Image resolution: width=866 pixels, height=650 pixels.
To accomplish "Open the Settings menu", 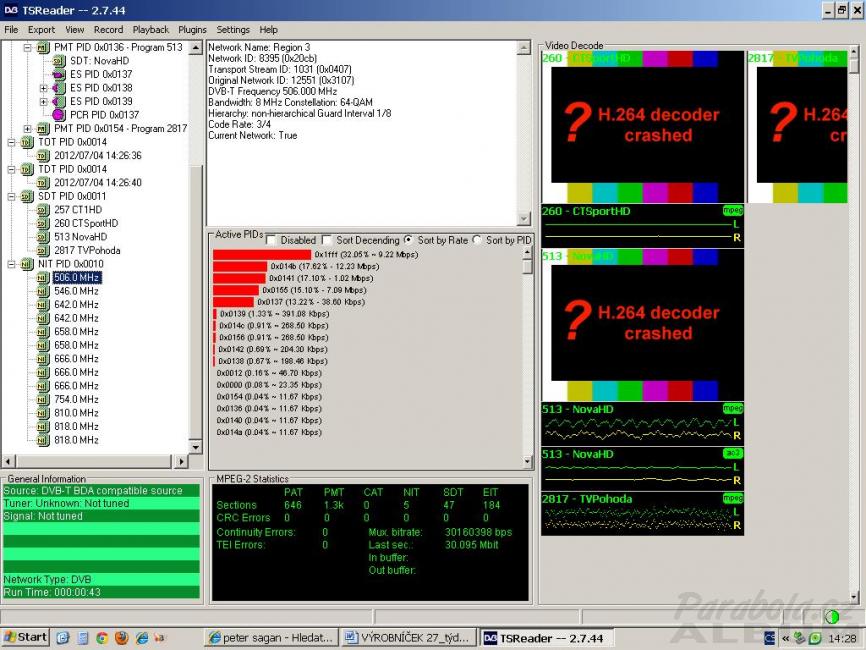I will point(233,30).
